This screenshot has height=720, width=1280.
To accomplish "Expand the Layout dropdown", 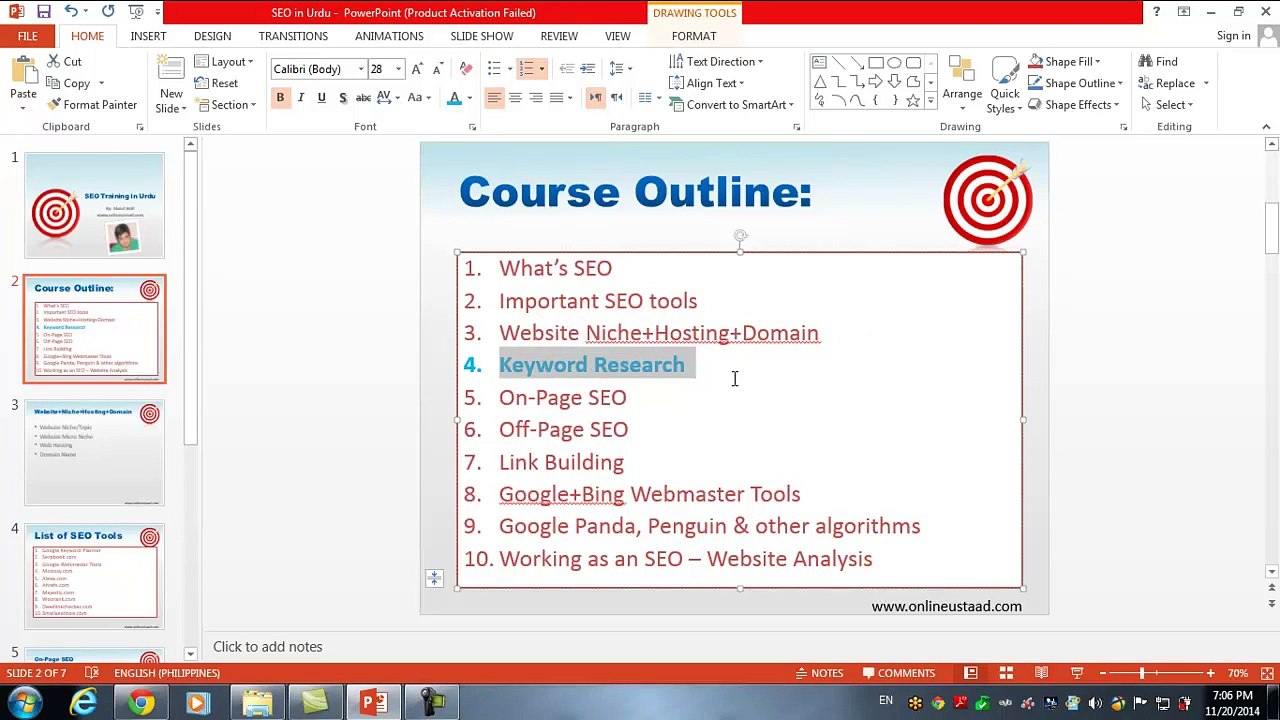I will (x=225, y=62).
